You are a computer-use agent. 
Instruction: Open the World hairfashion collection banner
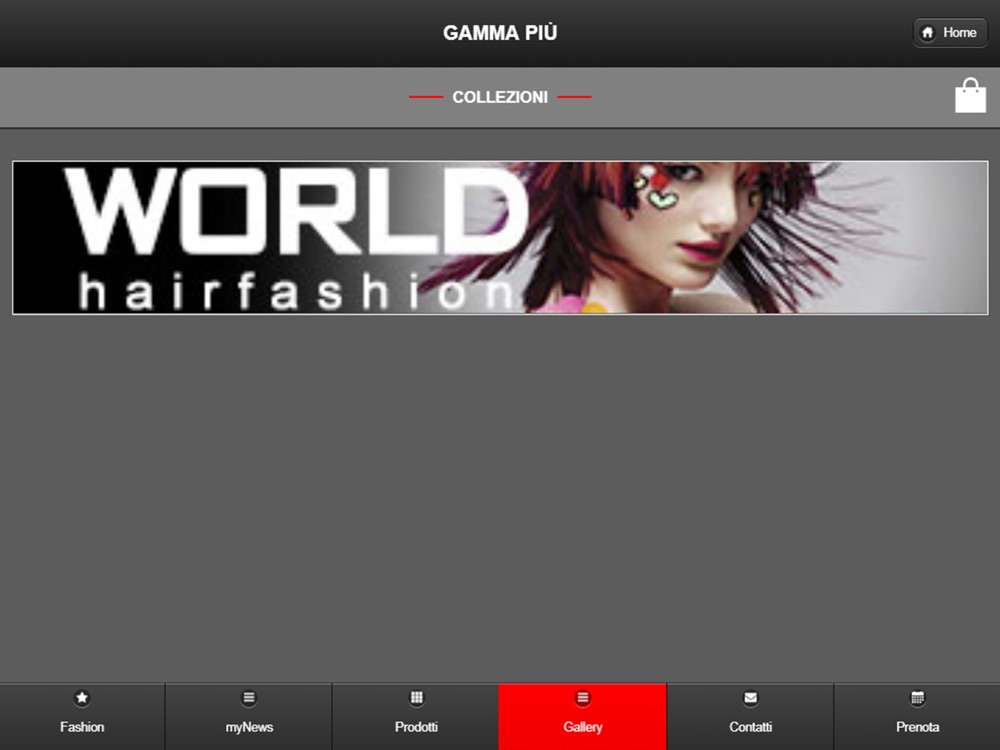point(500,237)
